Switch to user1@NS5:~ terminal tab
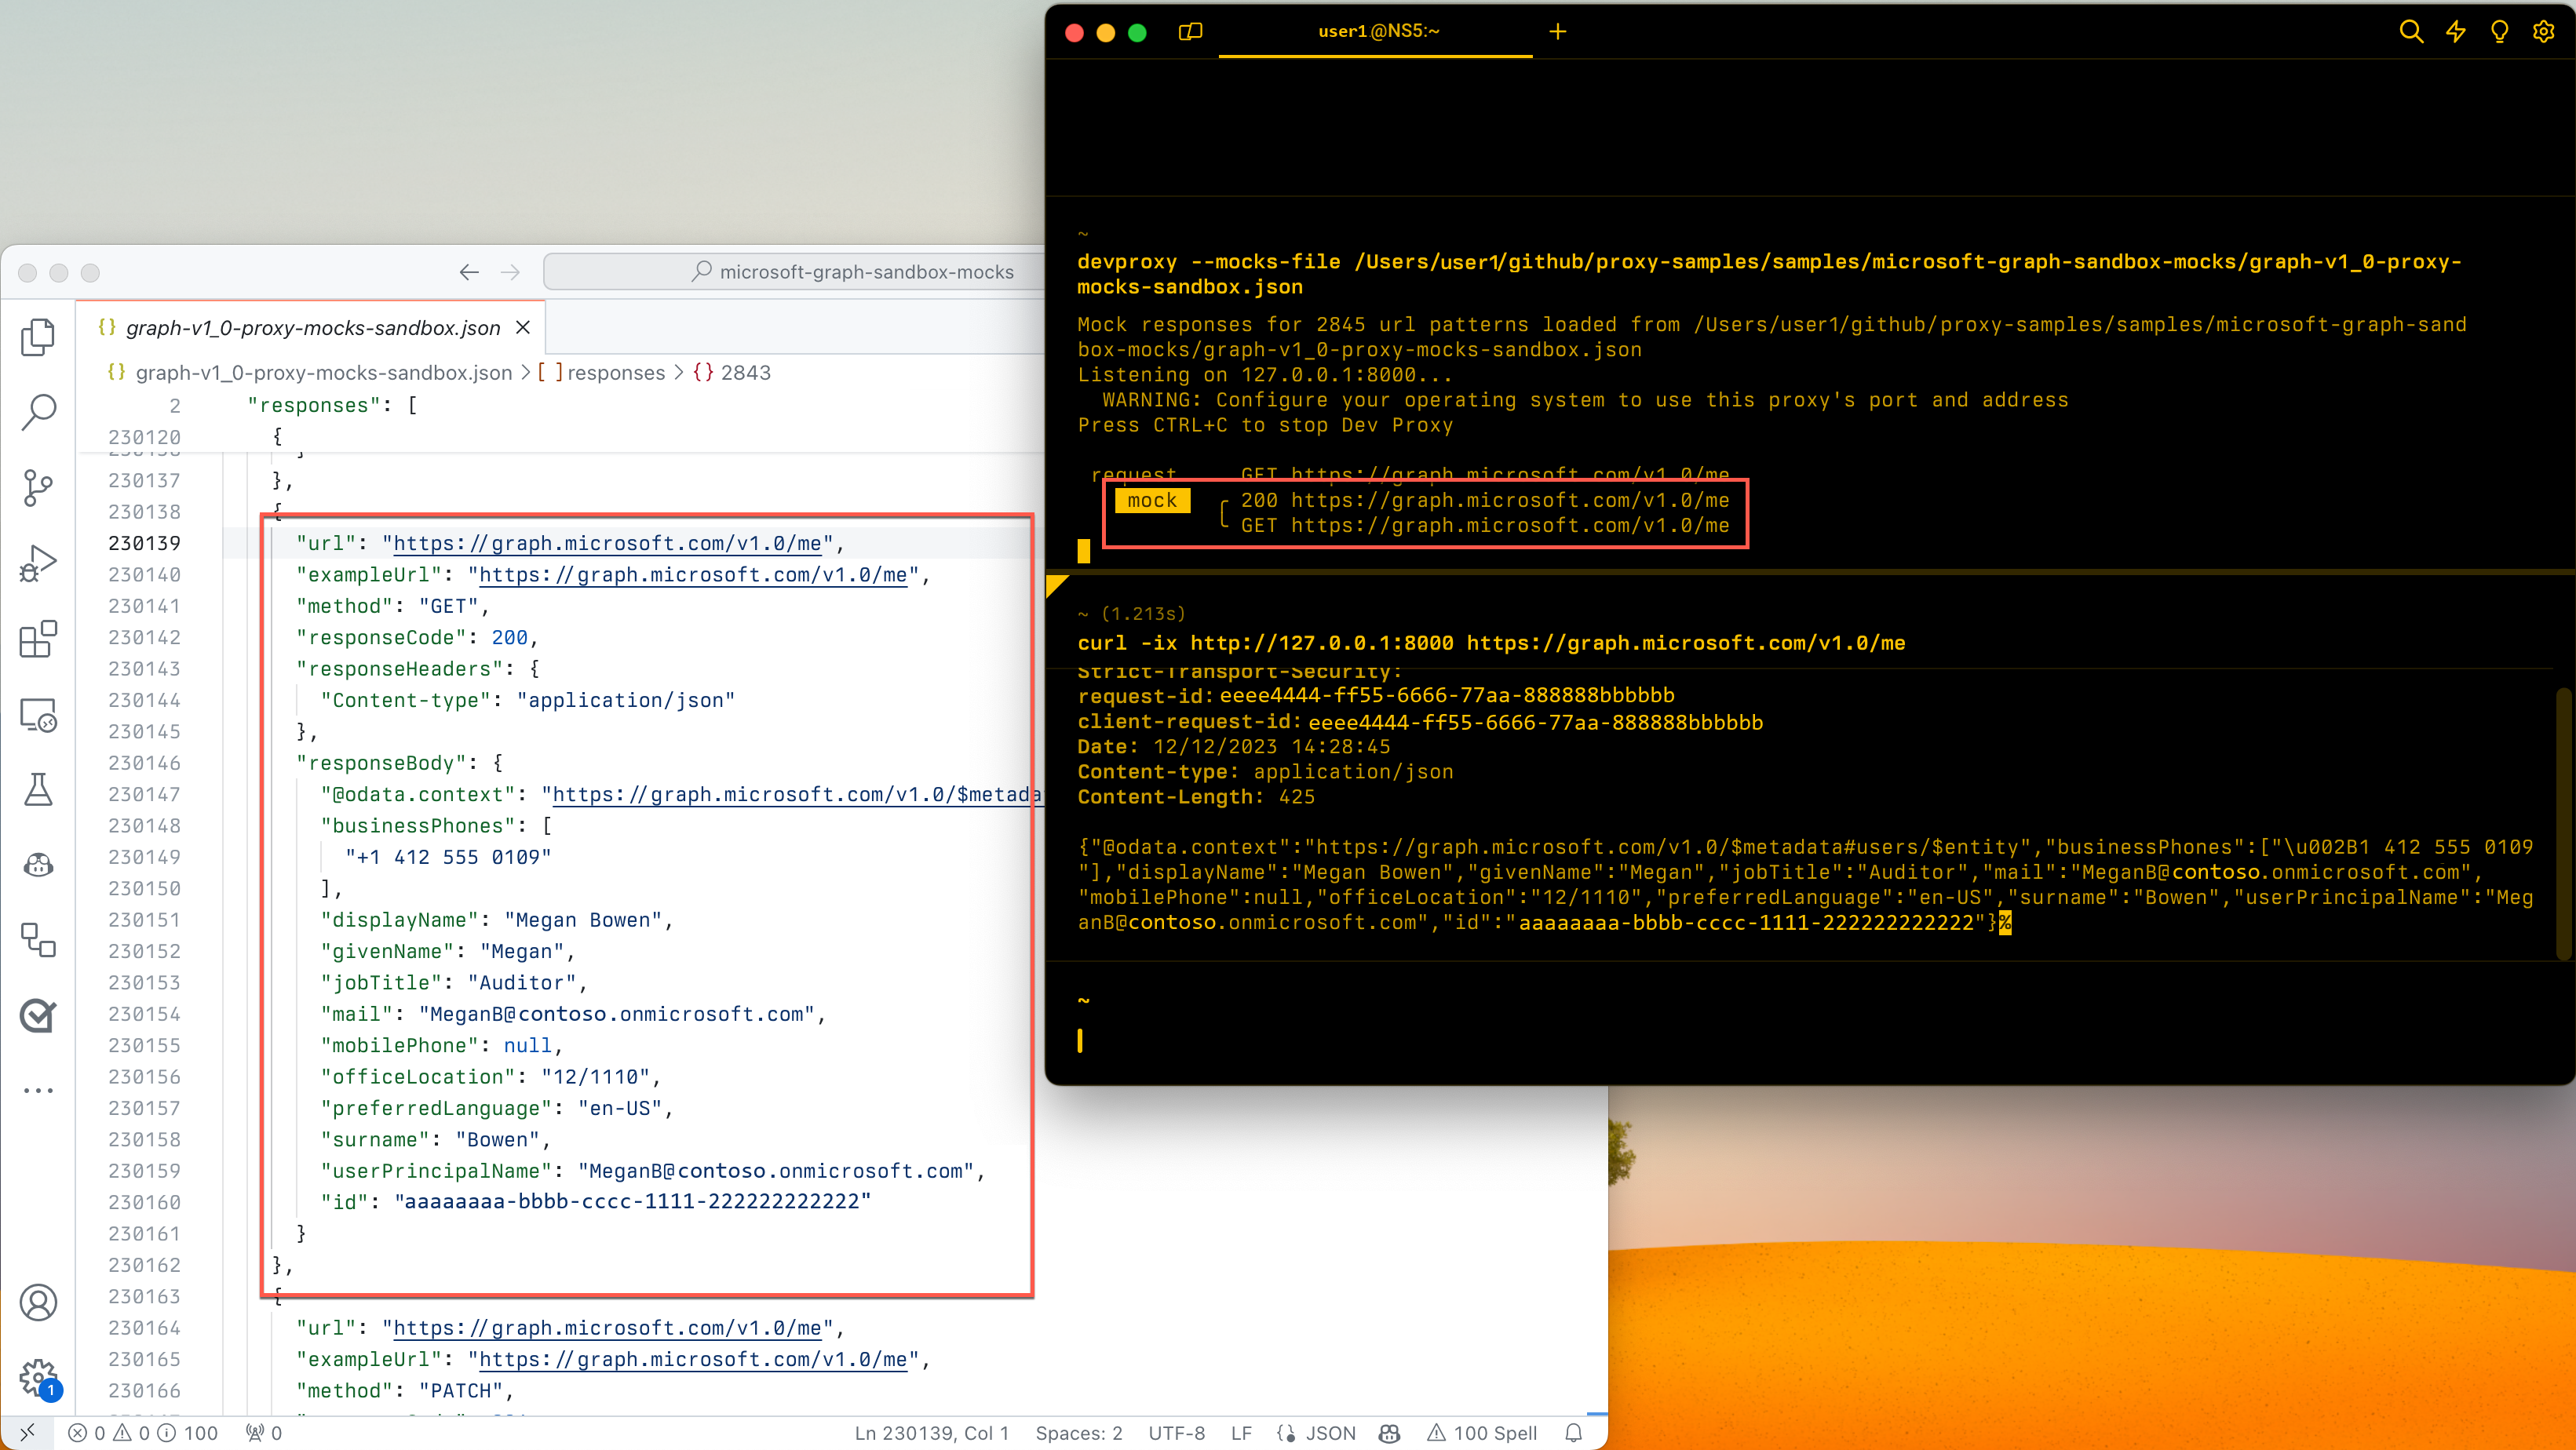Image resolution: width=2576 pixels, height=1450 pixels. (1378, 32)
